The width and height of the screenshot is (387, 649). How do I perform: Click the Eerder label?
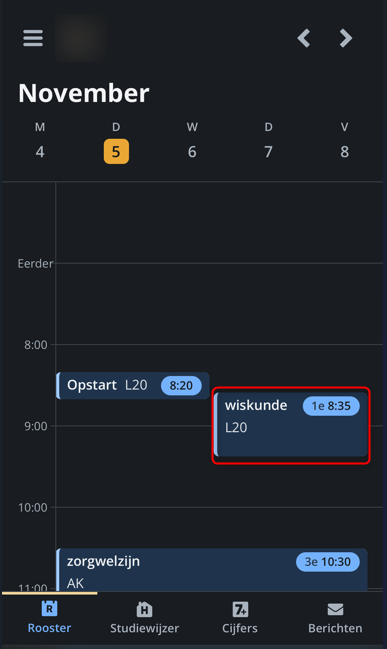pyautogui.click(x=36, y=264)
